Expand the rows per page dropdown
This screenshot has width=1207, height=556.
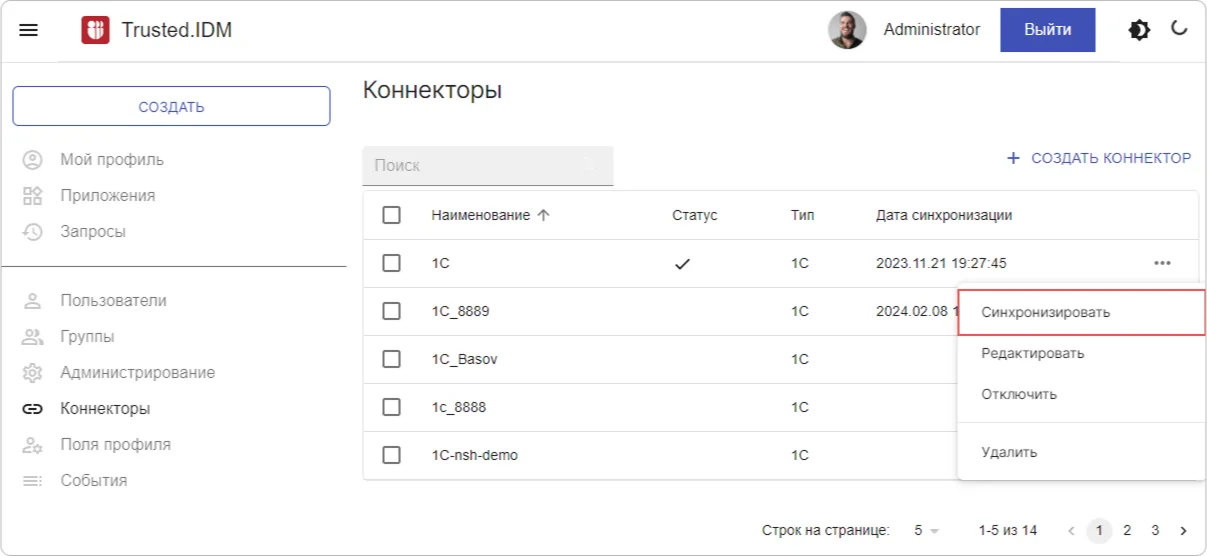pos(926,530)
